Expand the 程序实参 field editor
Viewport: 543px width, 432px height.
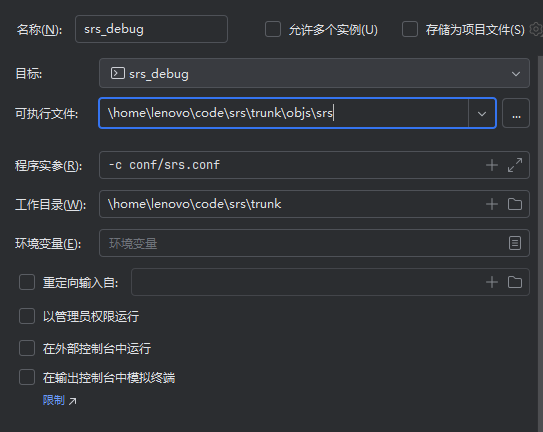coord(515,165)
